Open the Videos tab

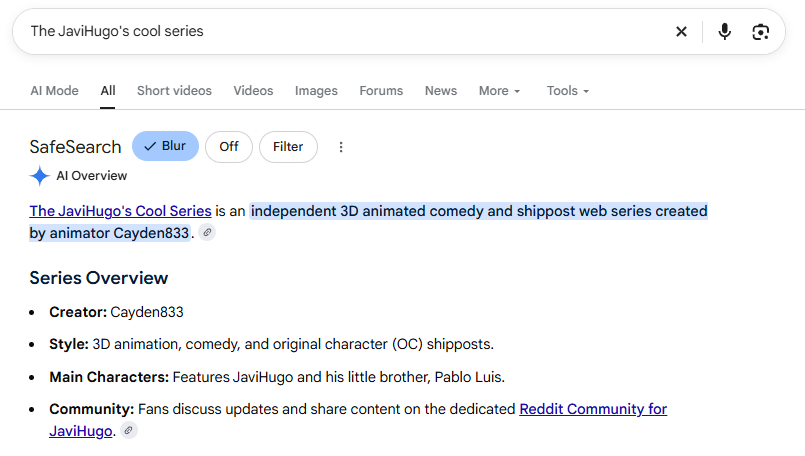click(253, 91)
